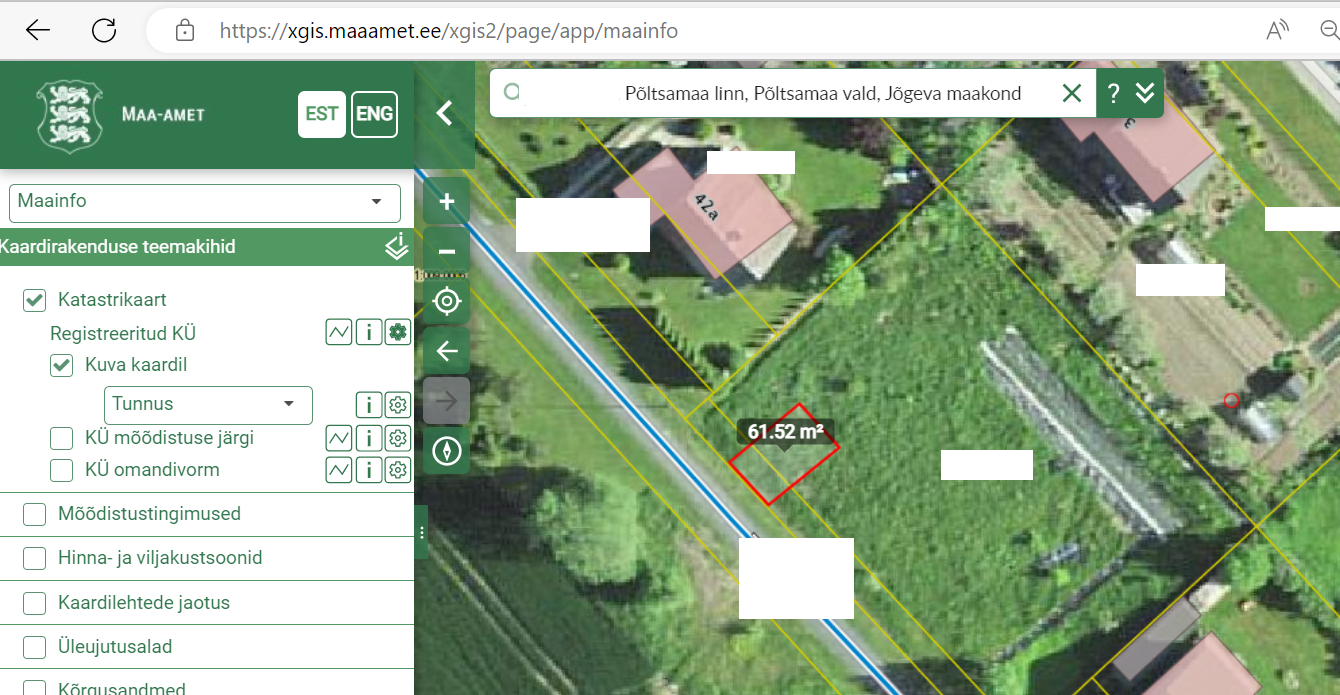The width and height of the screenshot is (1340, 695).
Task: Collapse the left sidebar panel arrow
Action: tap(445, 113)
